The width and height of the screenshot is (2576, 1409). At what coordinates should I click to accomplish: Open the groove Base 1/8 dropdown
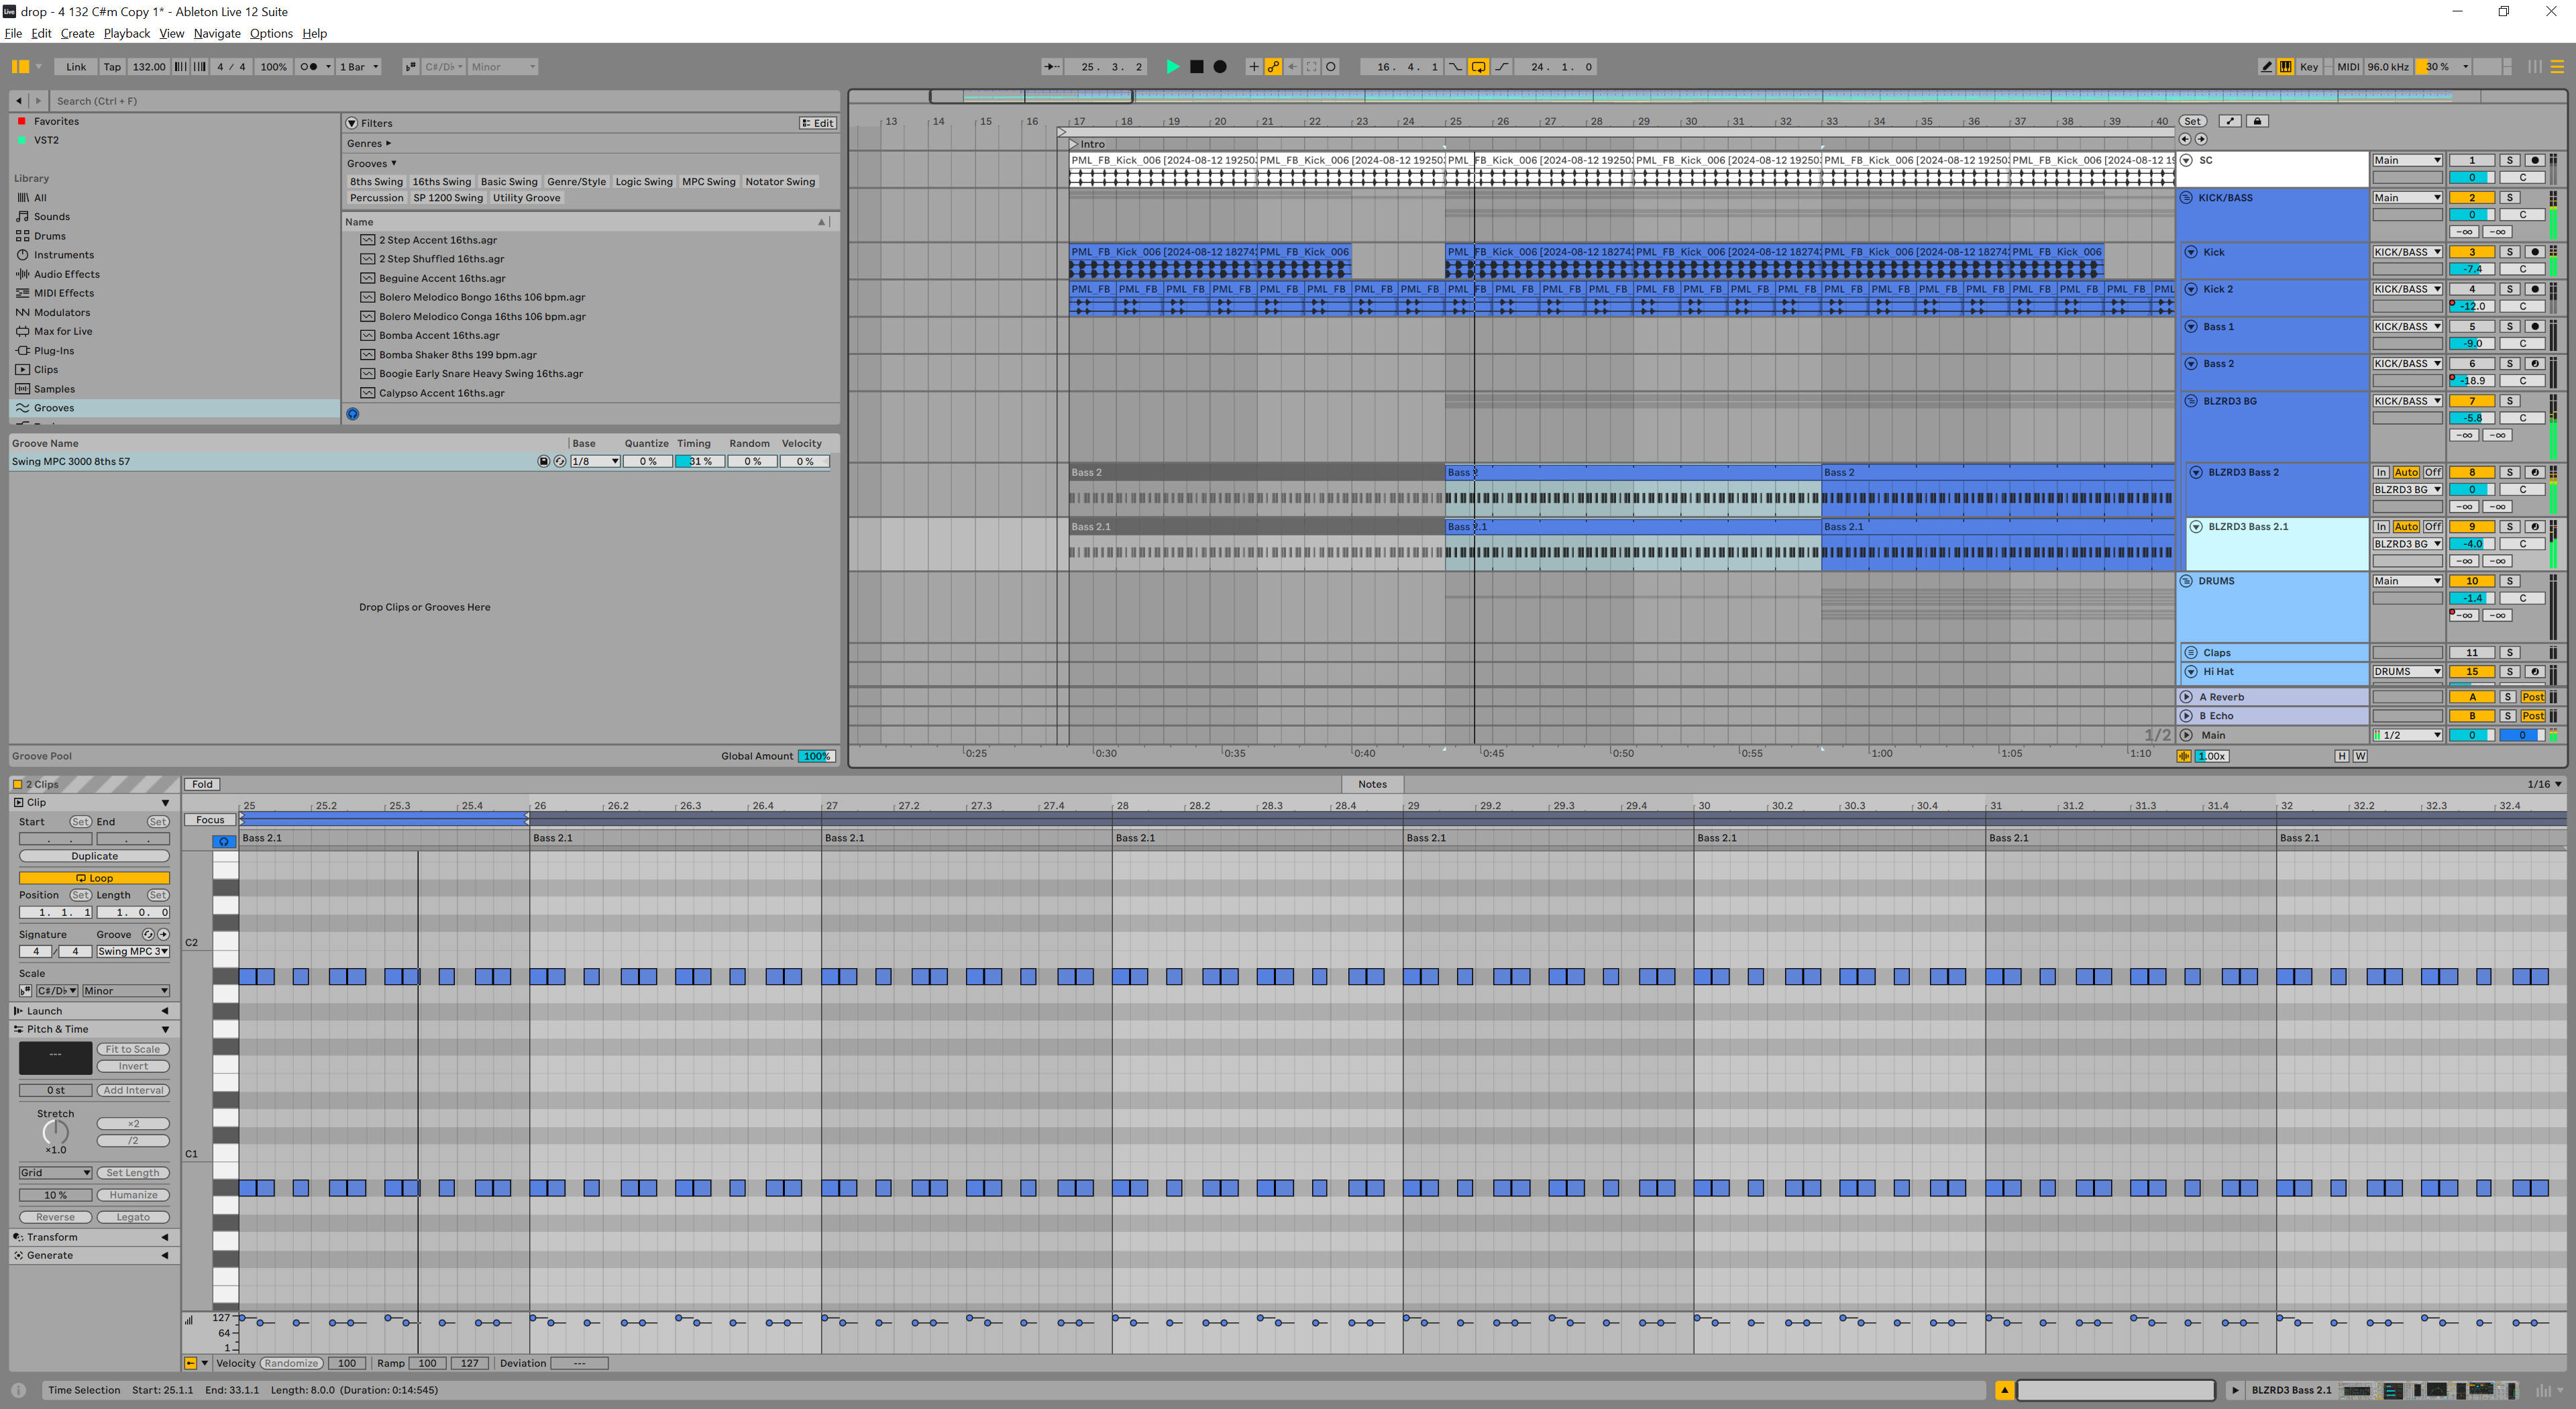click(595, 462)
